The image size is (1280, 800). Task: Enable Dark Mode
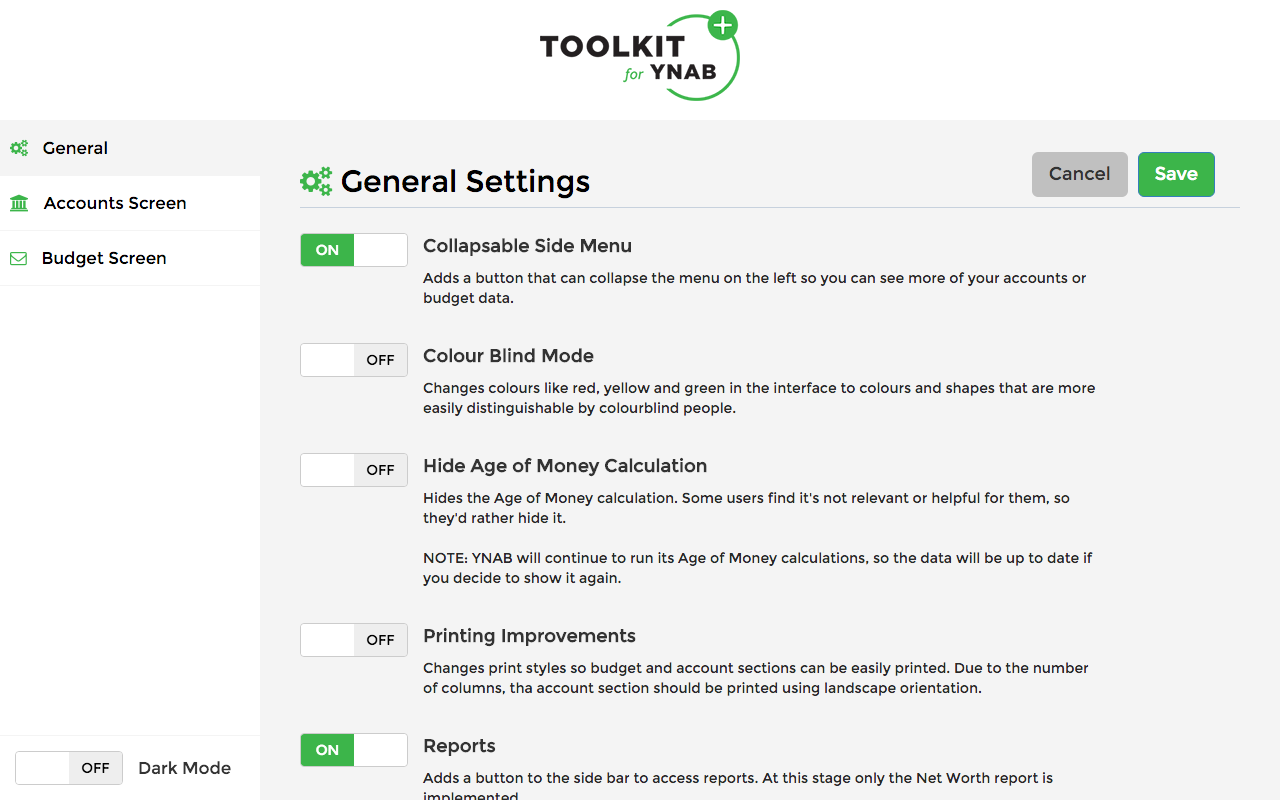[68, 767]
